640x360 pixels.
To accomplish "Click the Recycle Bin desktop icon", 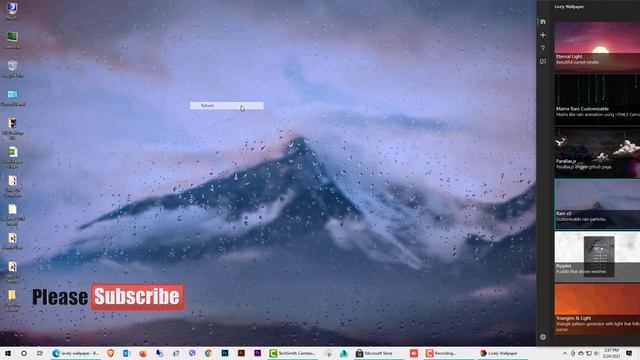I will click(x=12, y=69).
